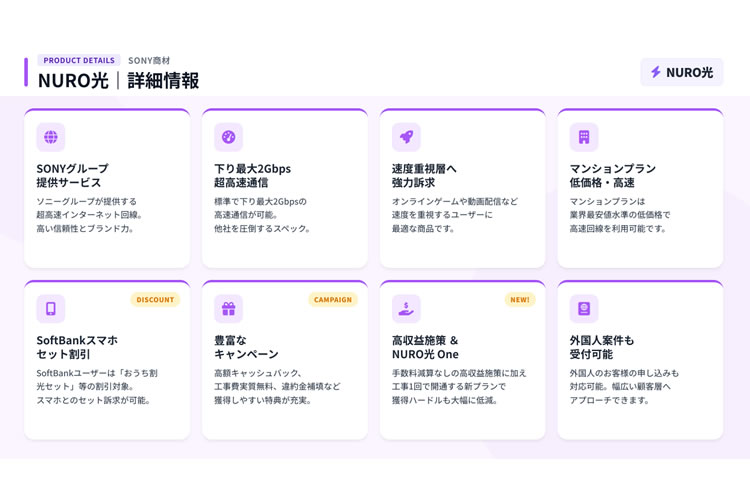Open the SoftBankスマホ セット割引 card title

(77, 347)
